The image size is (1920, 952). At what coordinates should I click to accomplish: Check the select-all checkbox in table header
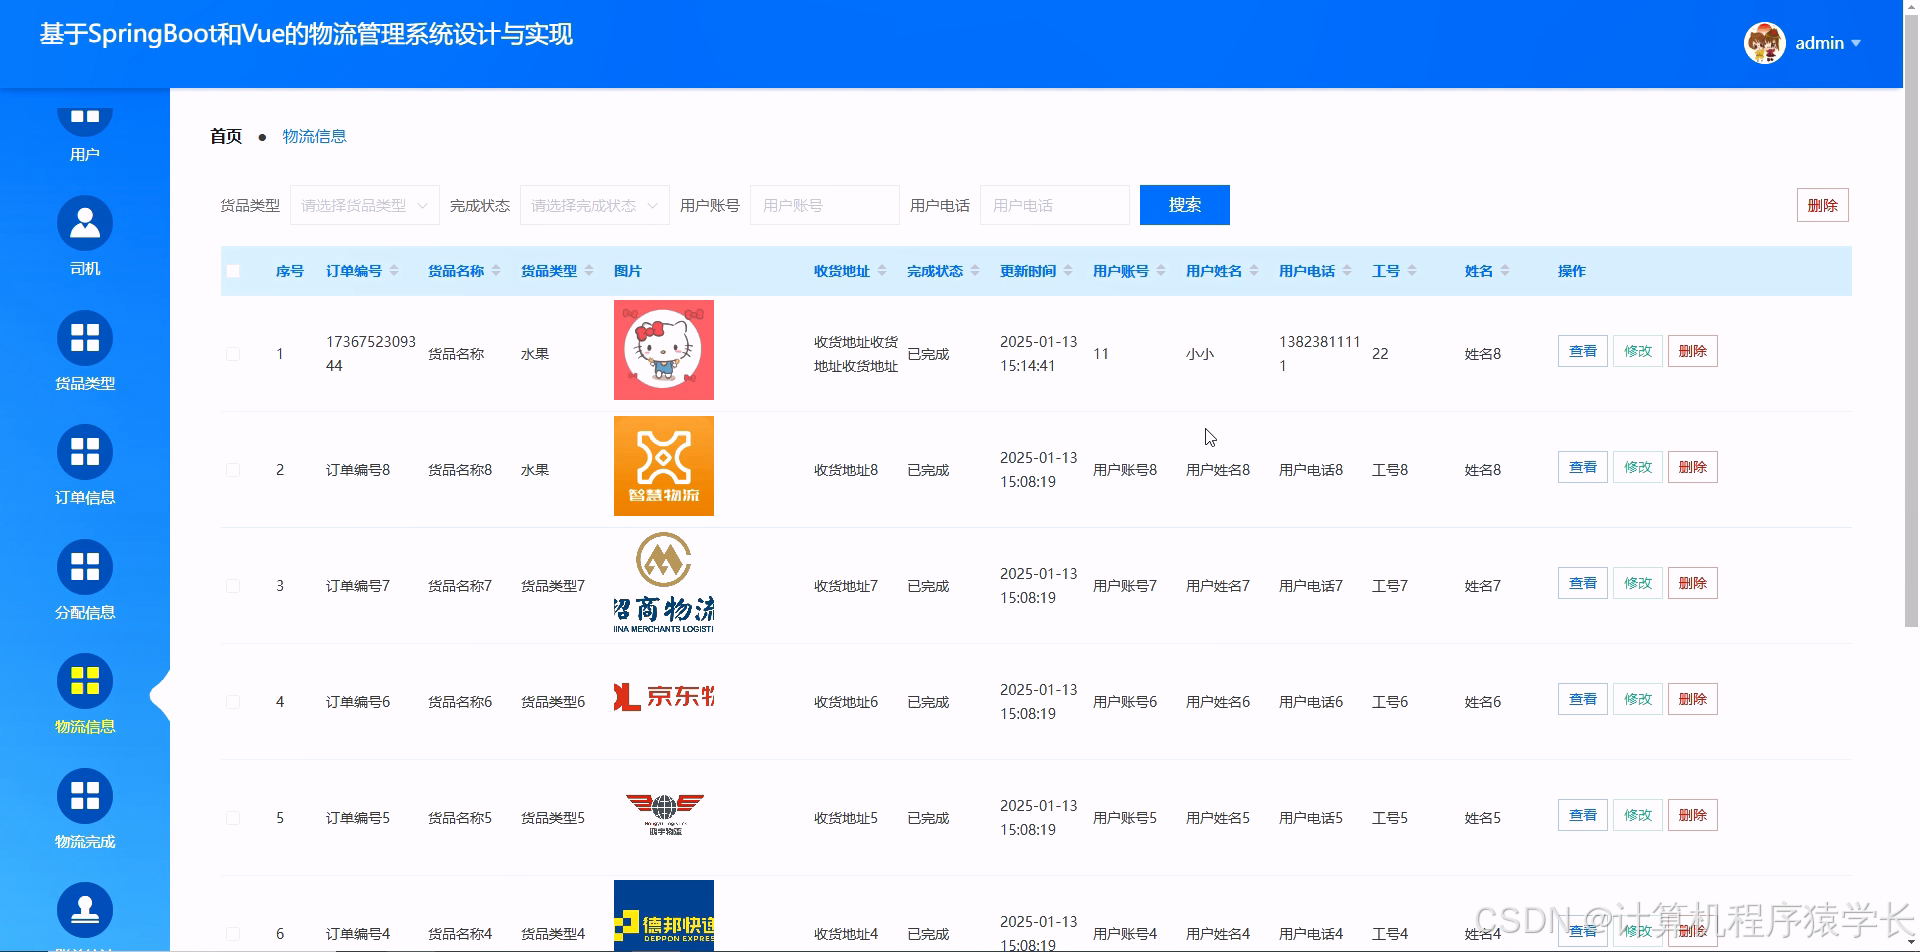233,270
